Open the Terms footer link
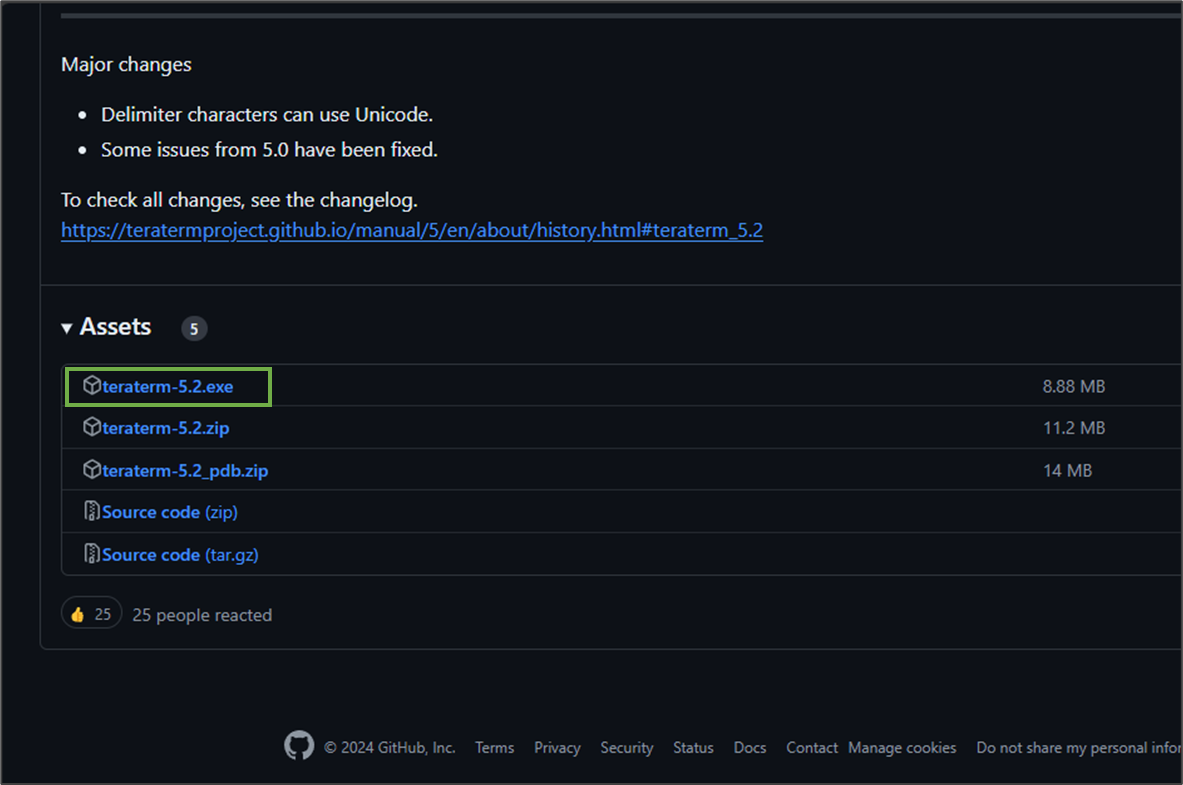 [x=494, y=747]
